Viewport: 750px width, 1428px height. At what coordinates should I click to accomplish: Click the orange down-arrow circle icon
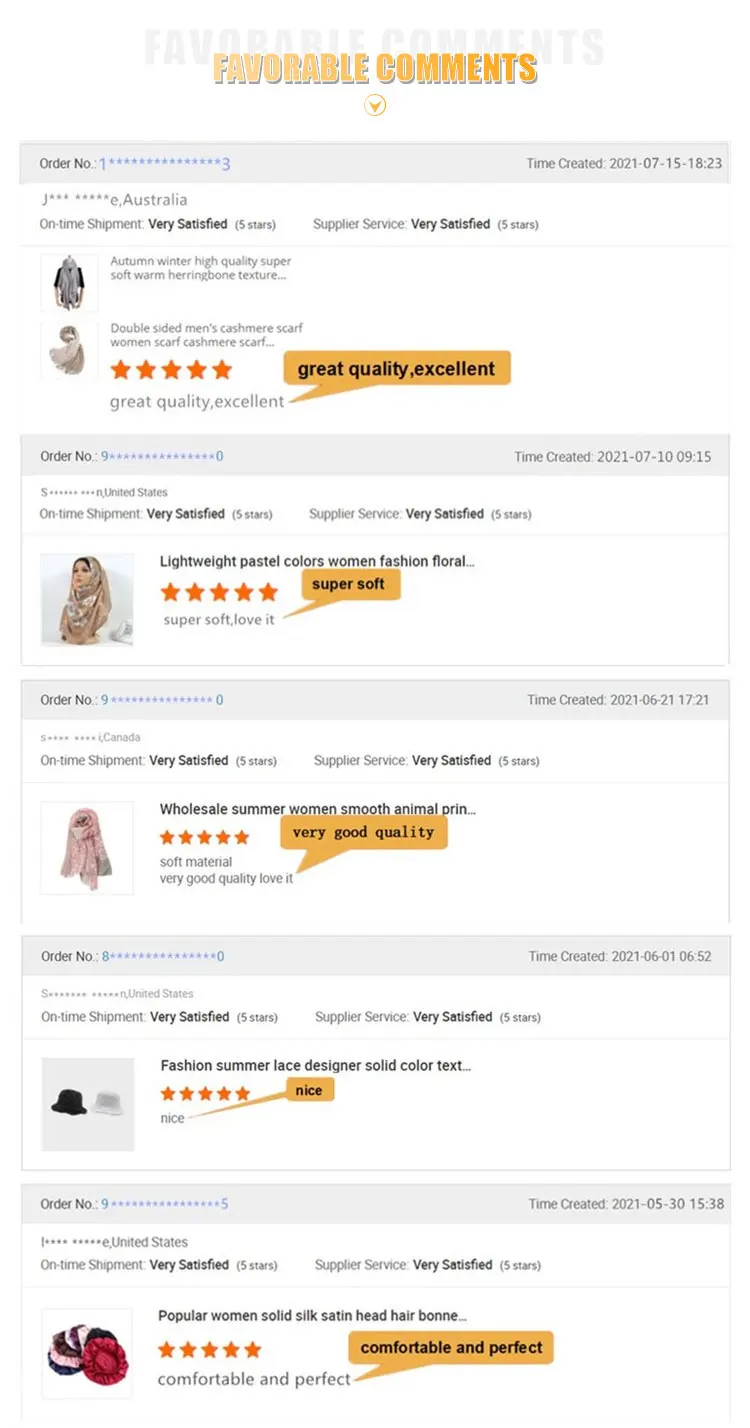point(375,105)
